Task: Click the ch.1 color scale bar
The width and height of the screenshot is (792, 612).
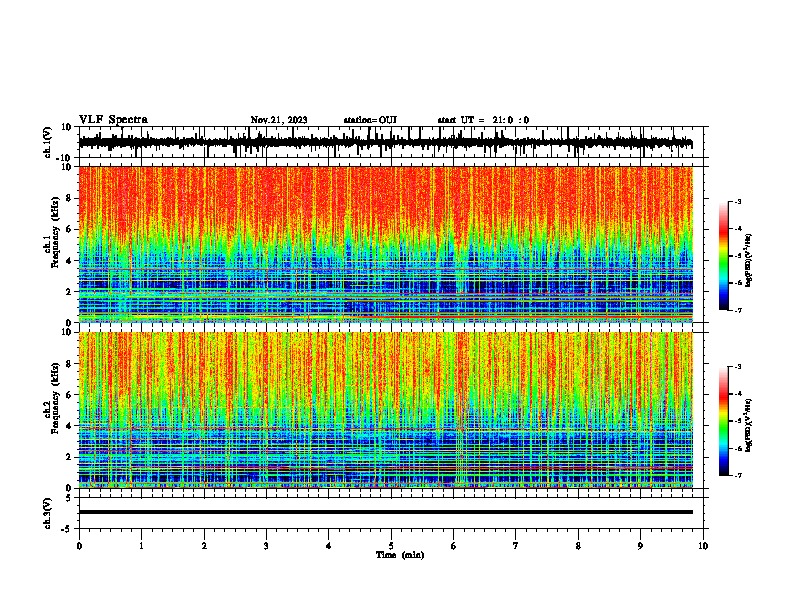Action: (x=723, y=256)
